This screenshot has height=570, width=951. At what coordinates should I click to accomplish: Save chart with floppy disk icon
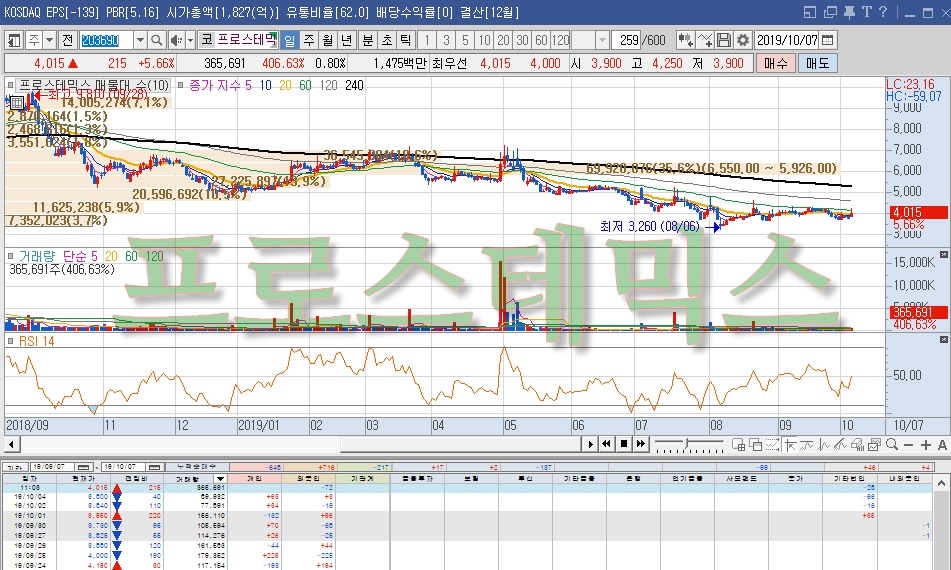[724, 41]
